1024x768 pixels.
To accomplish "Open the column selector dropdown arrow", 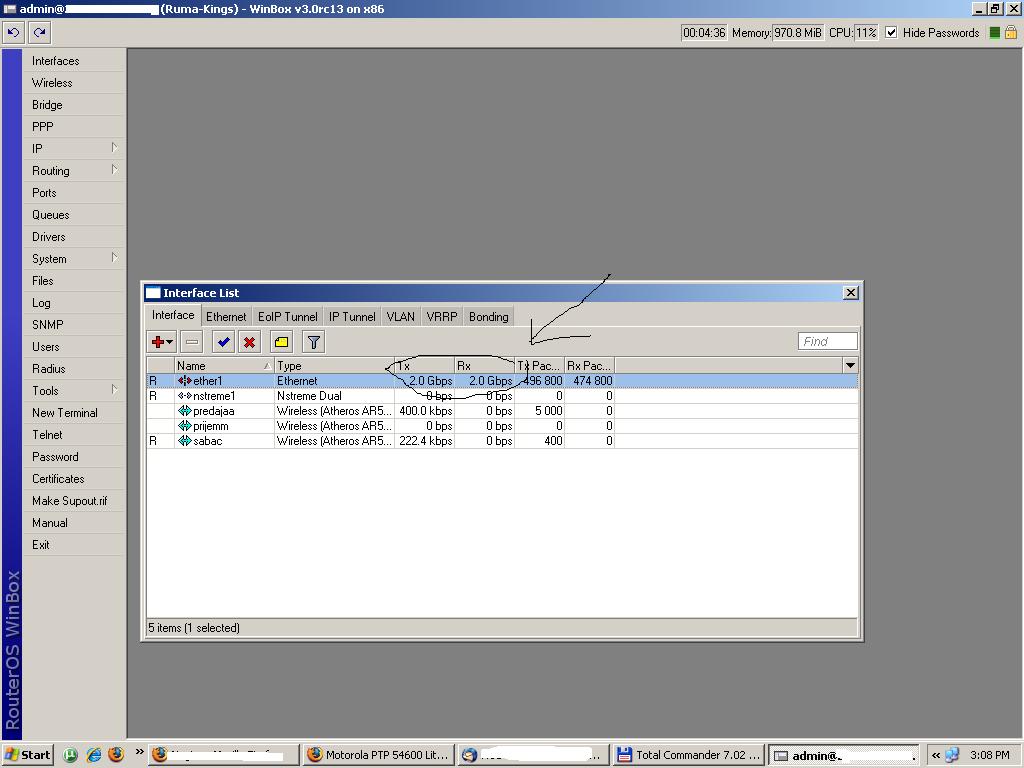I will (850, 366).
